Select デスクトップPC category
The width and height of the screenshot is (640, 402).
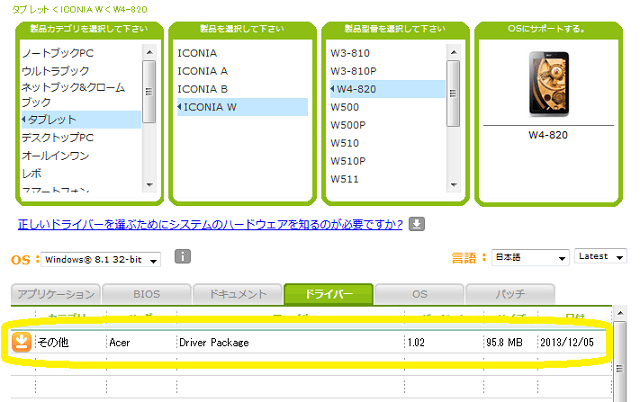[58, 138]
